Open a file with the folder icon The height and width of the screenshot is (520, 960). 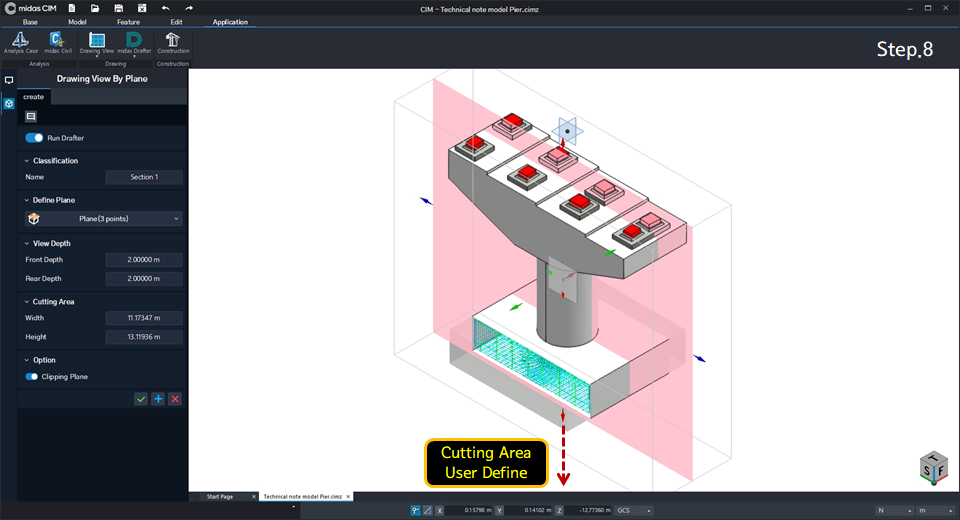95,8
